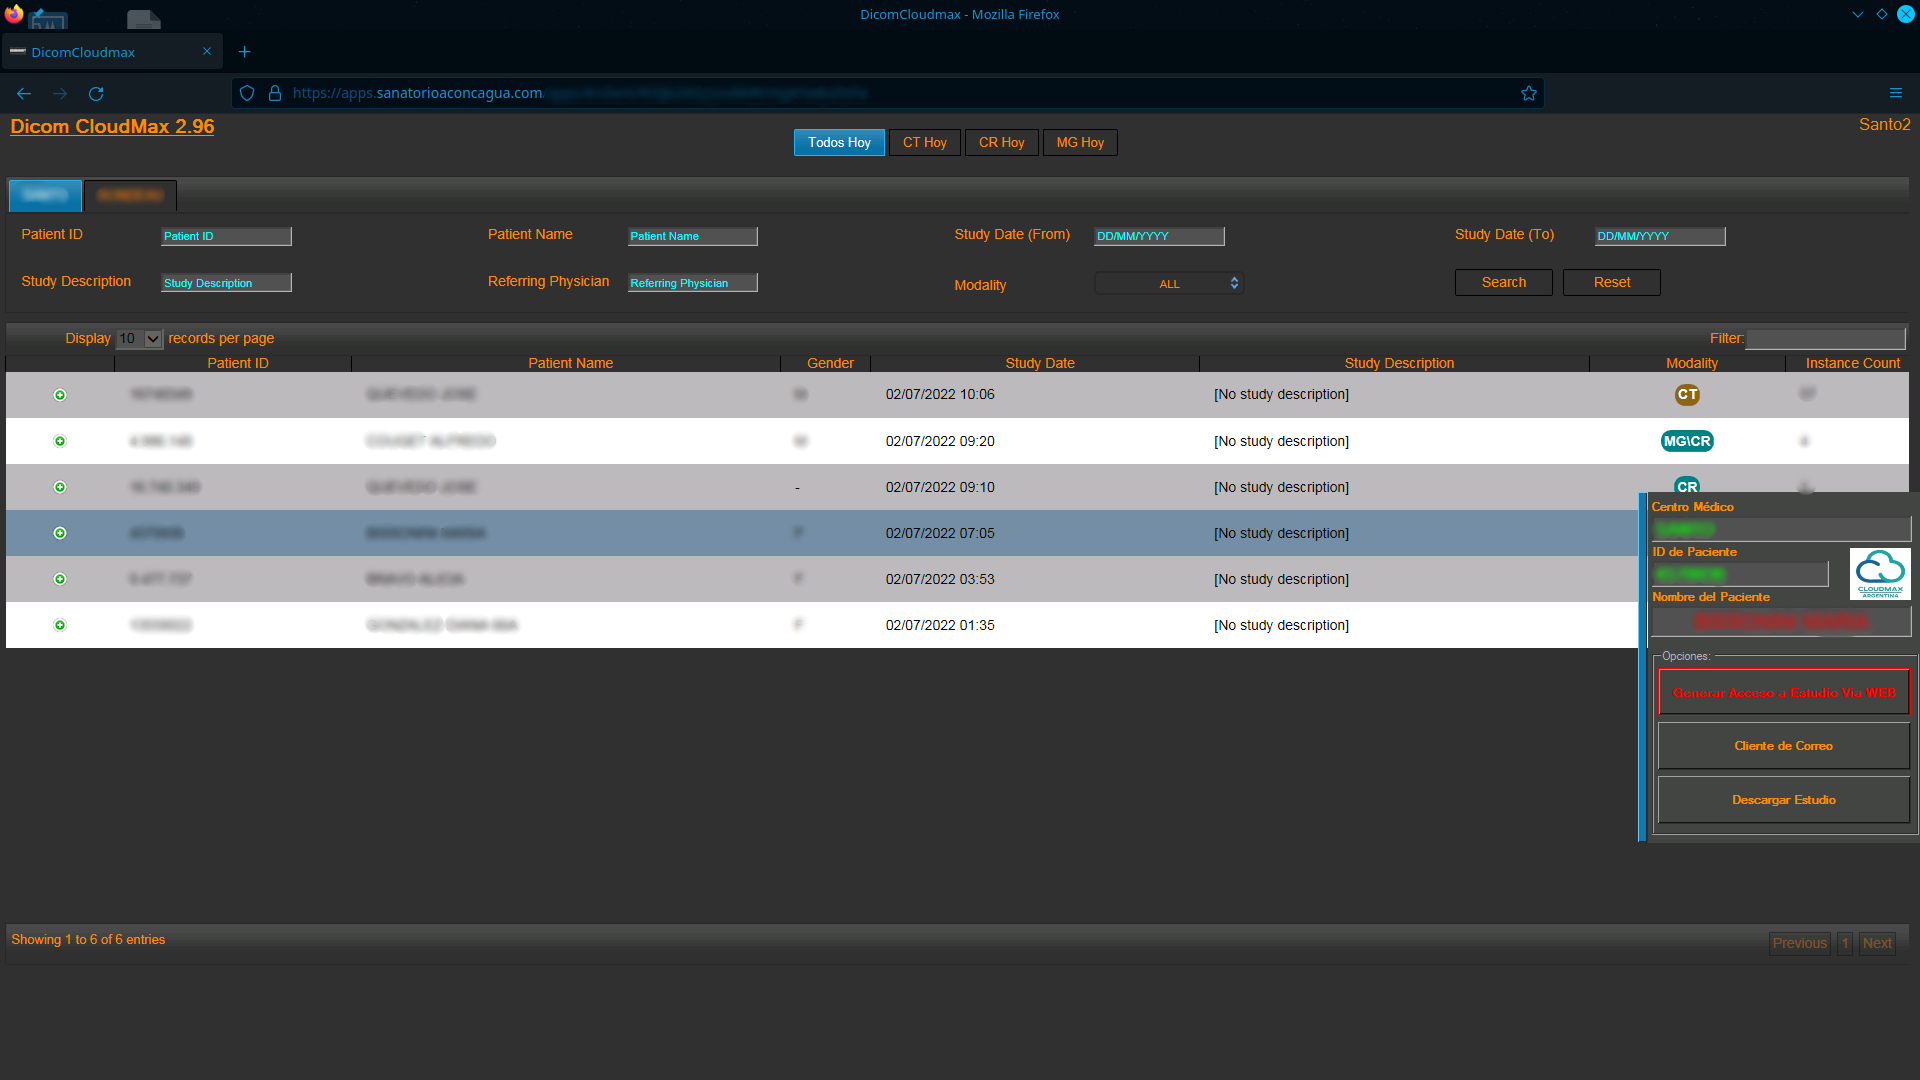View site security lock information
The width and height of the screenshot is (1920, 1080).
(275, 93)
